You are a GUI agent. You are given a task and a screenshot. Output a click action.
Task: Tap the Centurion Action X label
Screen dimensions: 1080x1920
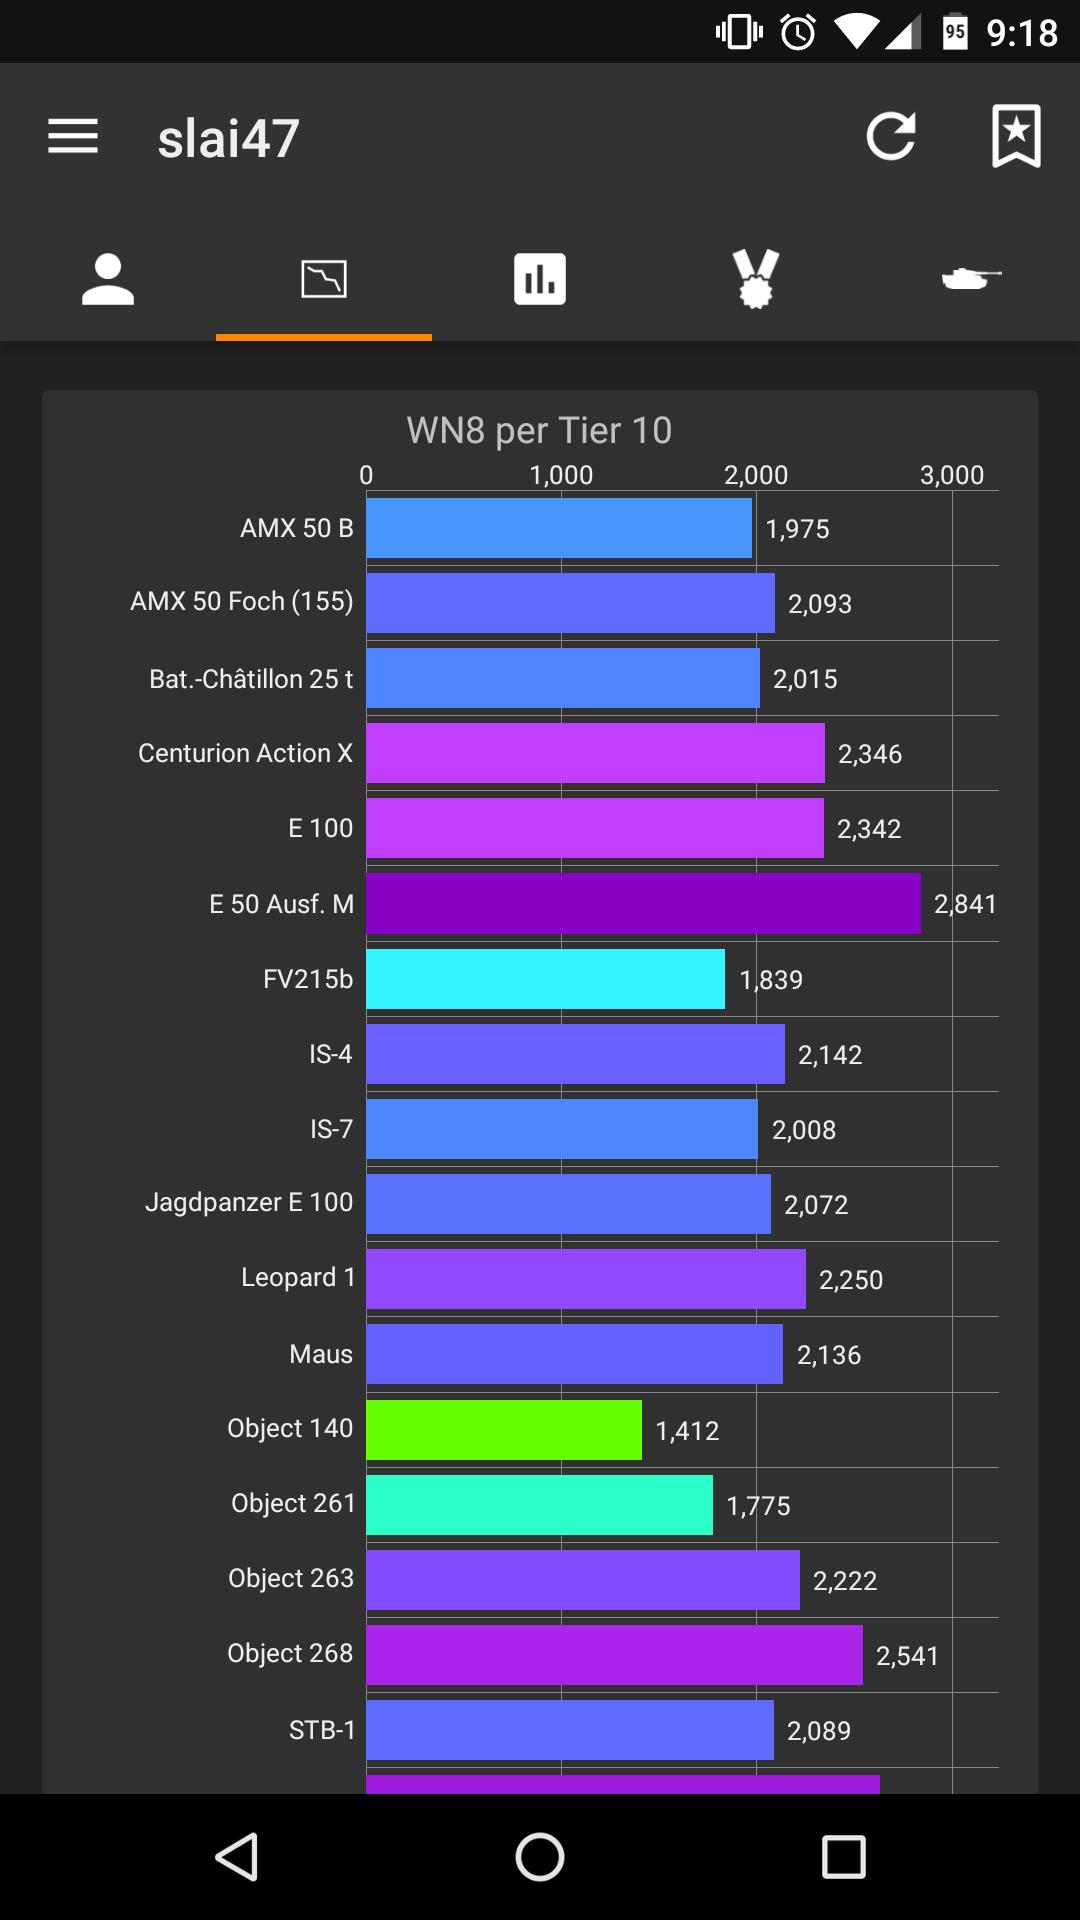click(245, 753)
